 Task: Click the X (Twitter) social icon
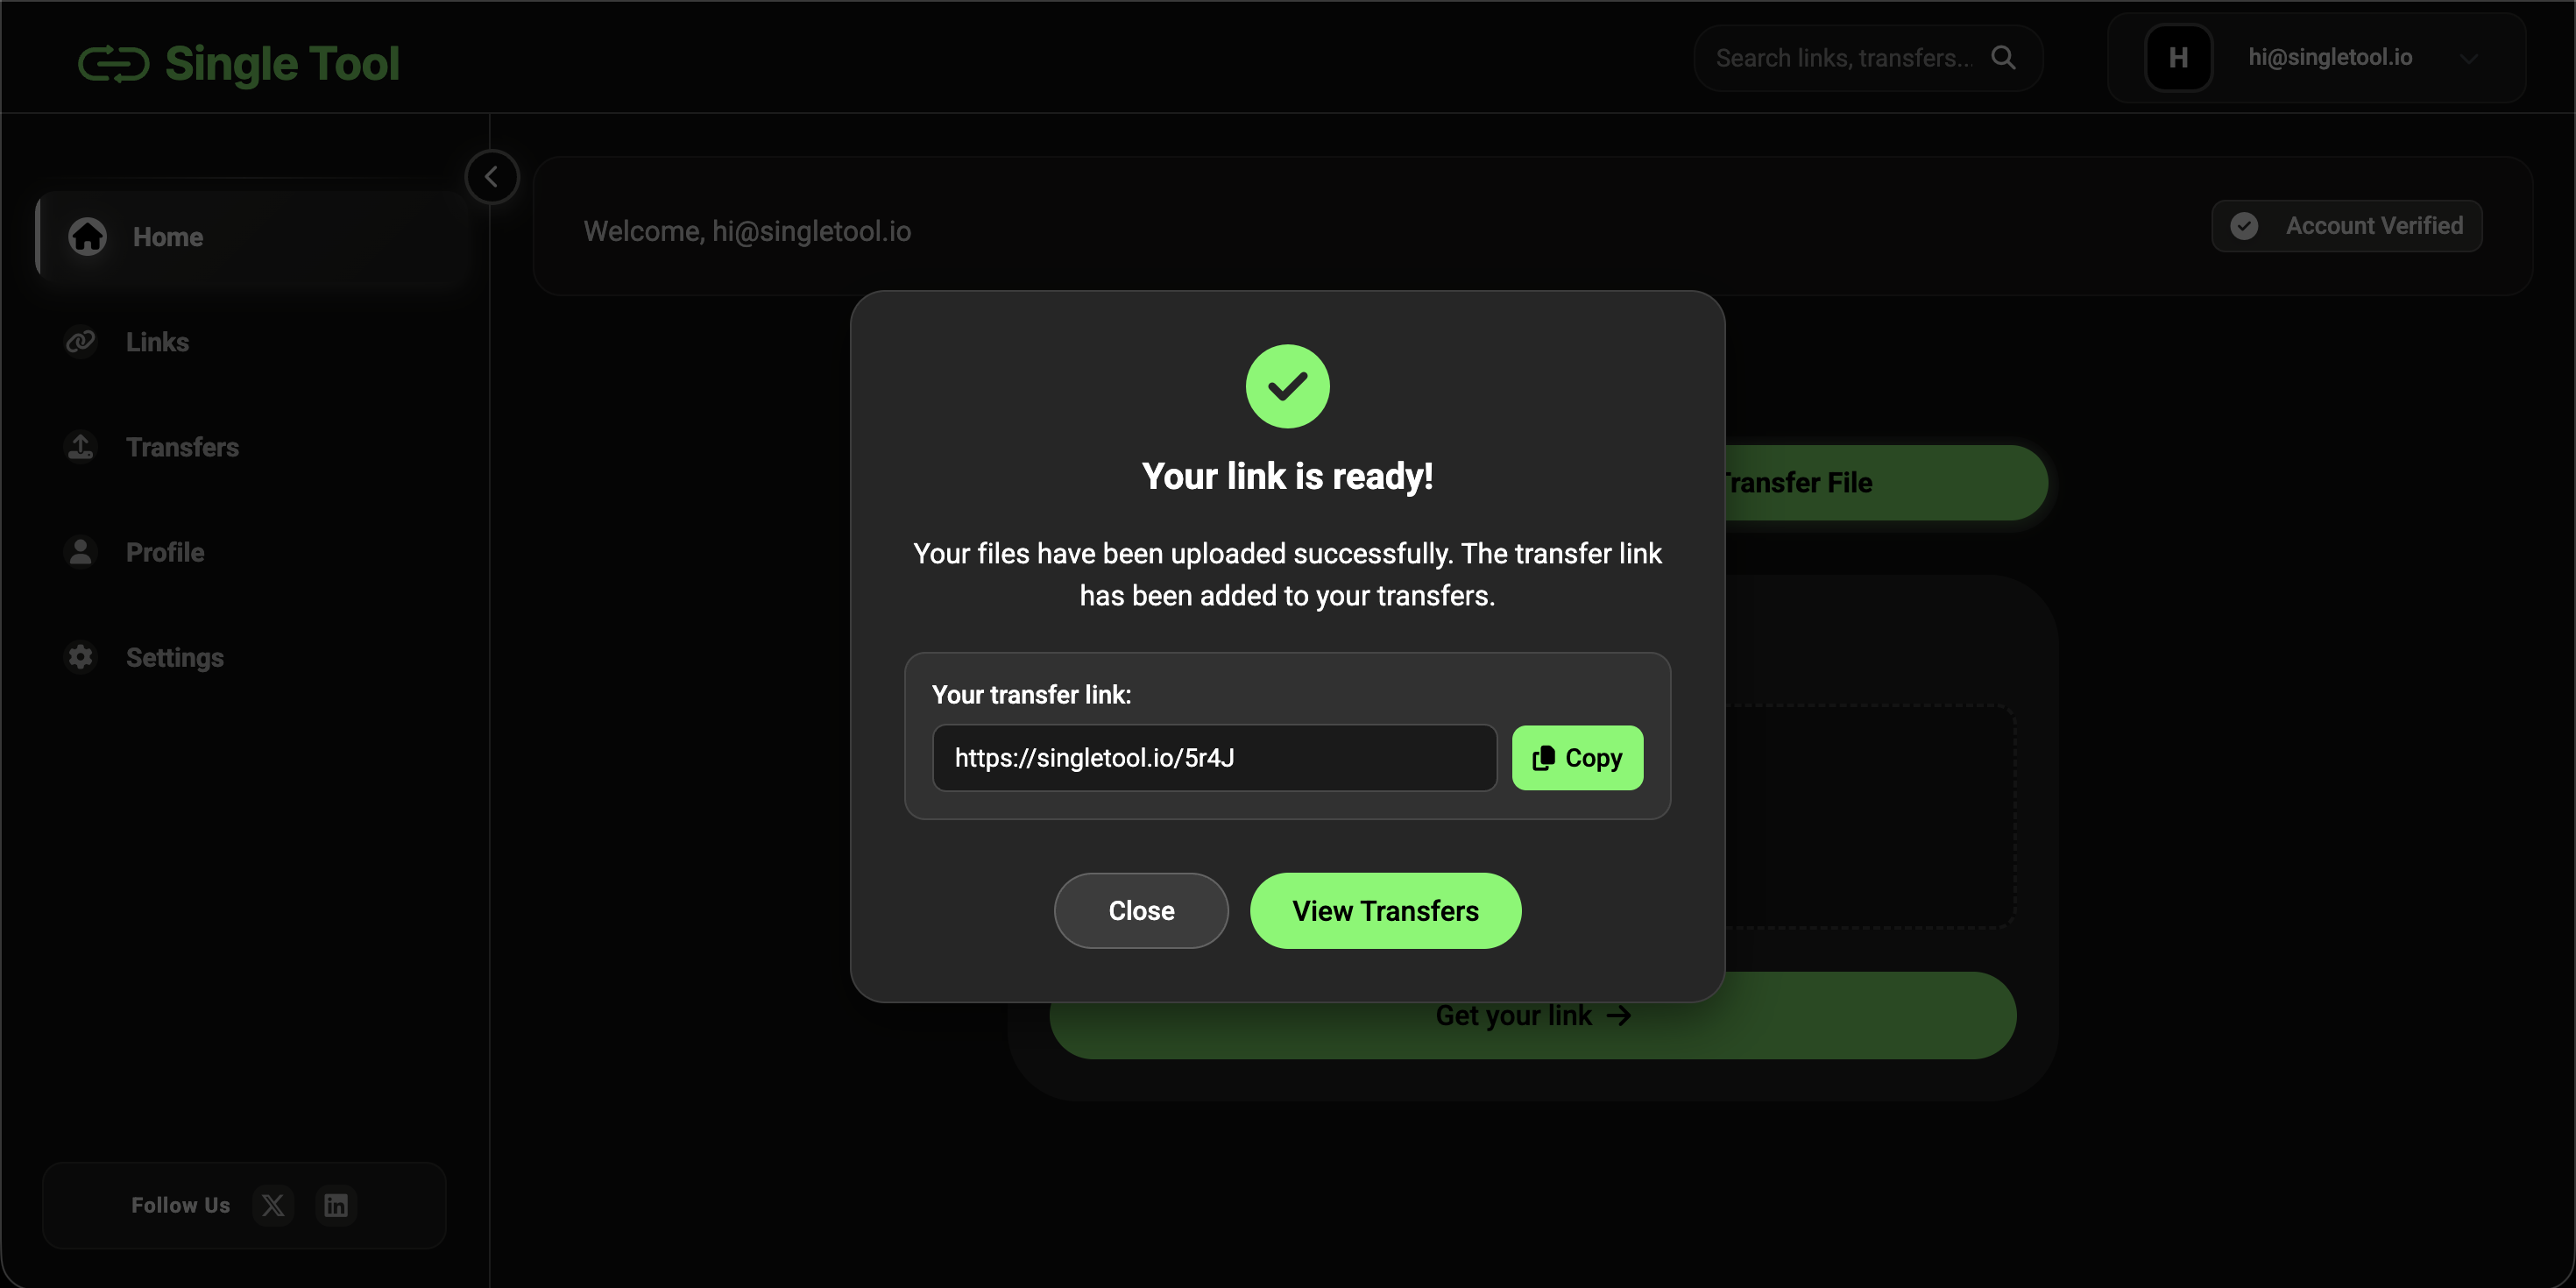(x=273, y=1205)
